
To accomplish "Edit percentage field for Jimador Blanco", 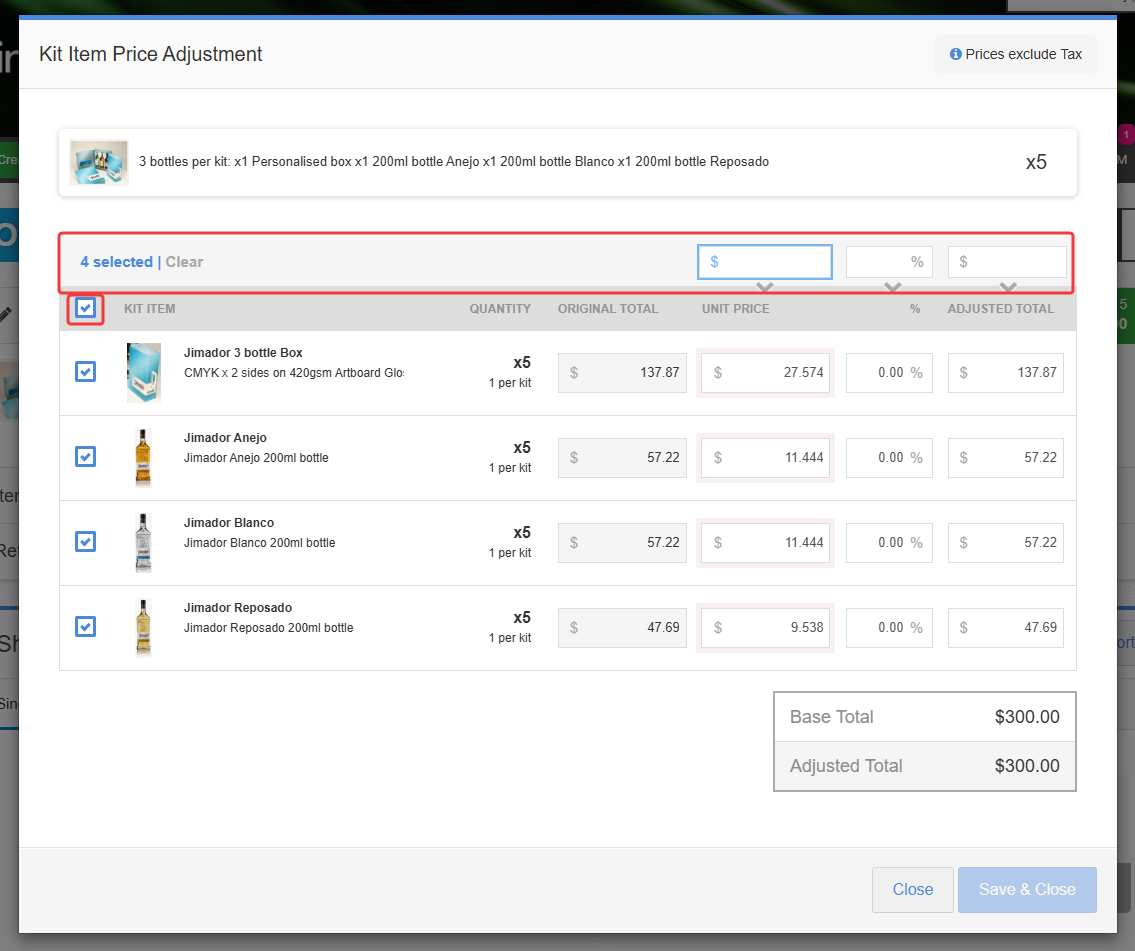I will [890, 543].
